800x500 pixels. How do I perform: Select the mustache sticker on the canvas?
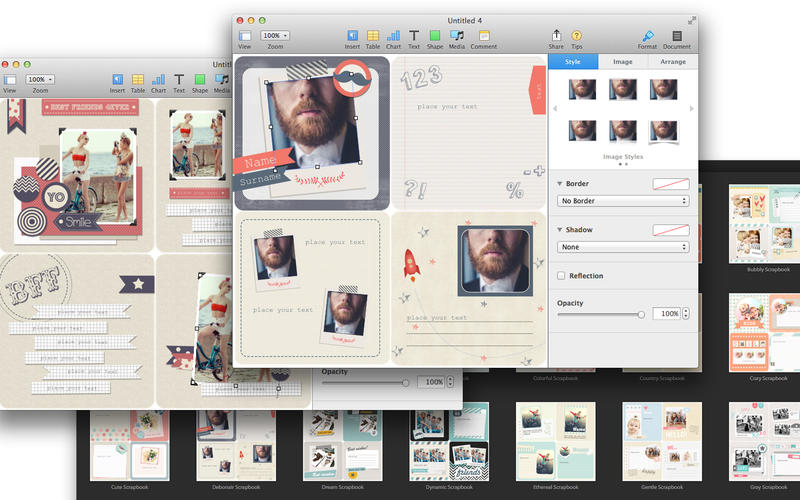pos(352,78)
